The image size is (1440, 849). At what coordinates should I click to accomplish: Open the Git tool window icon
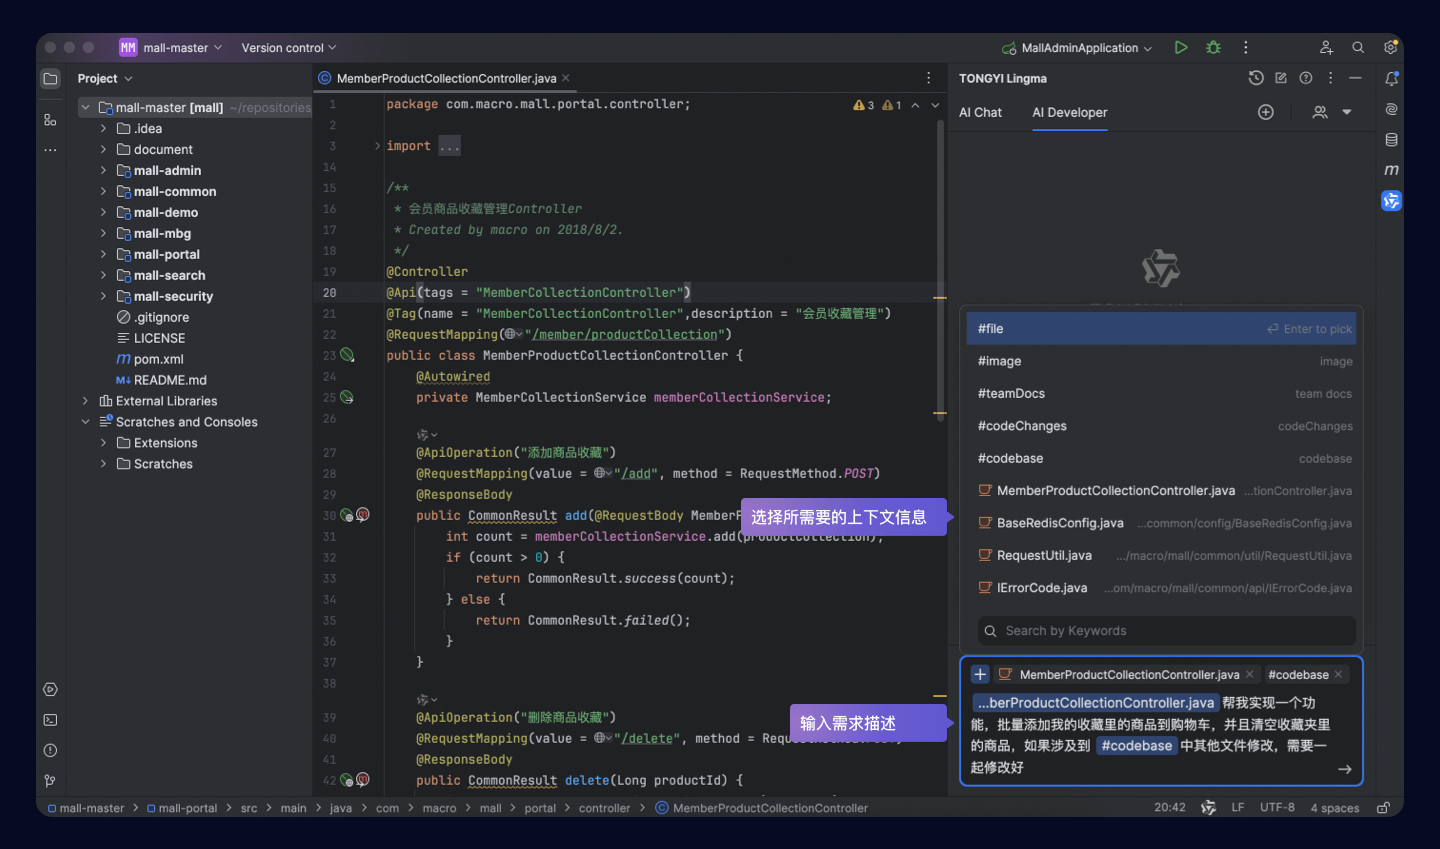coord(50,781)
